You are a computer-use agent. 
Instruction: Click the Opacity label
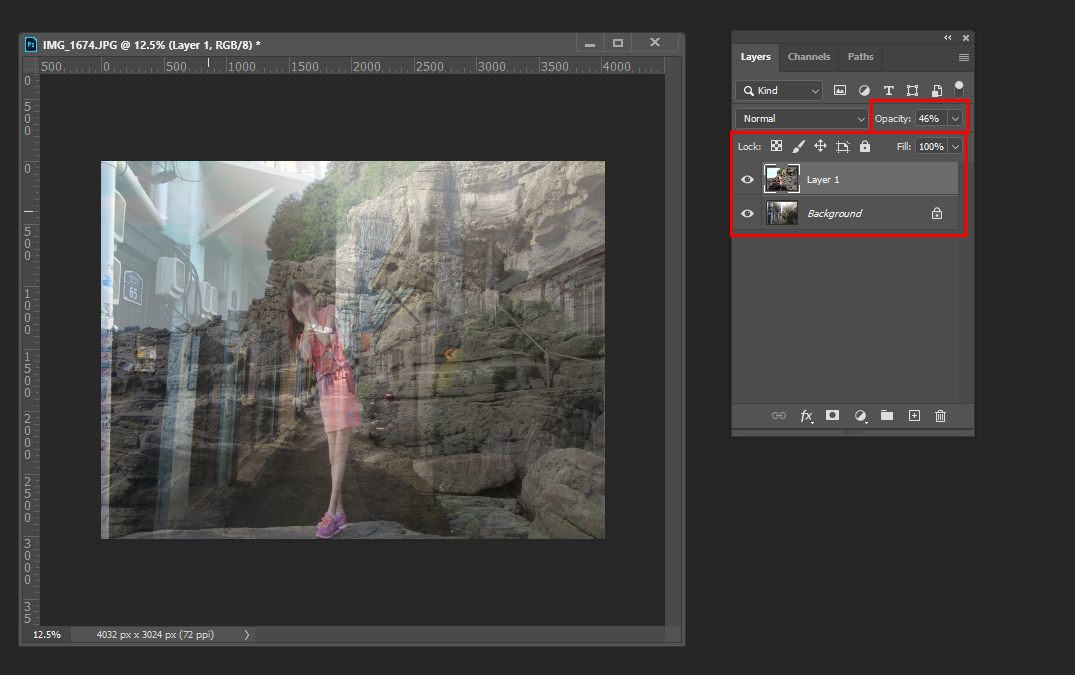tap(893, 119)
